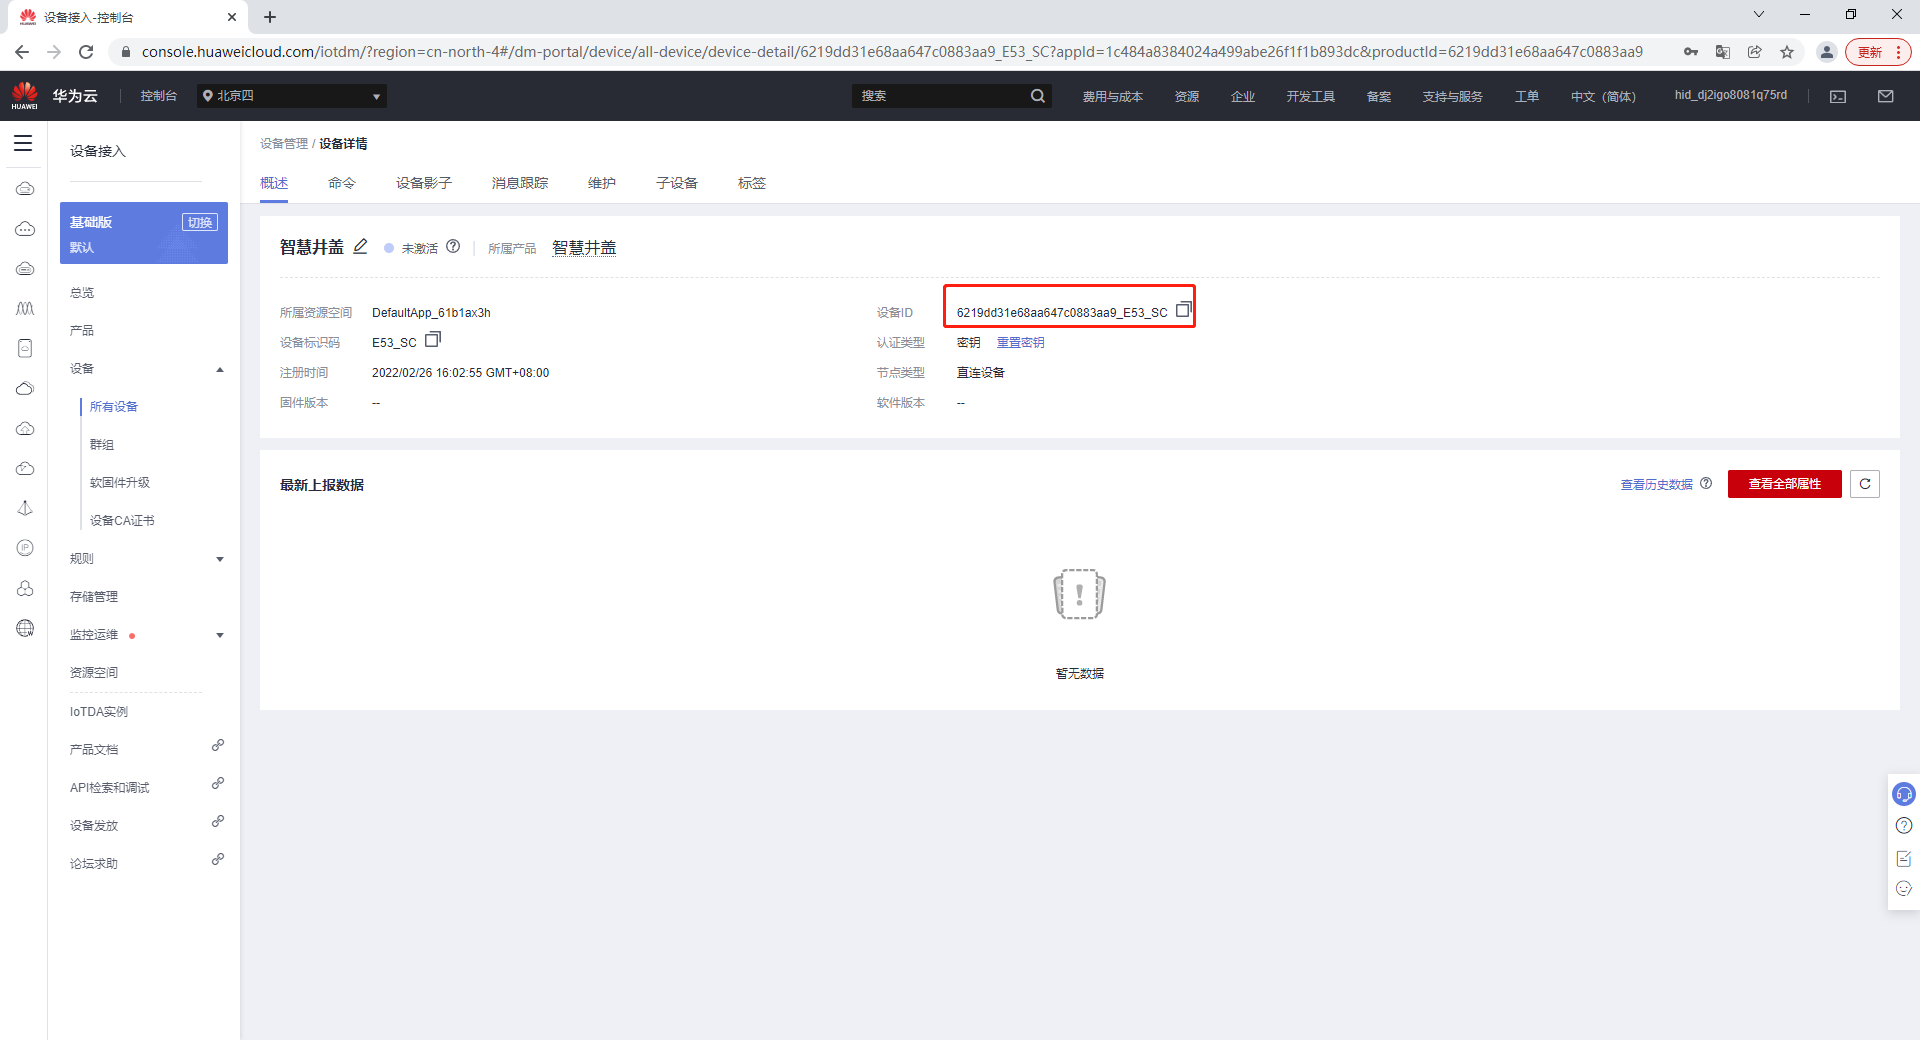Switch to the 消息跟踪 tab
Screen dimensions: 1920x1040
click(520, 183)
